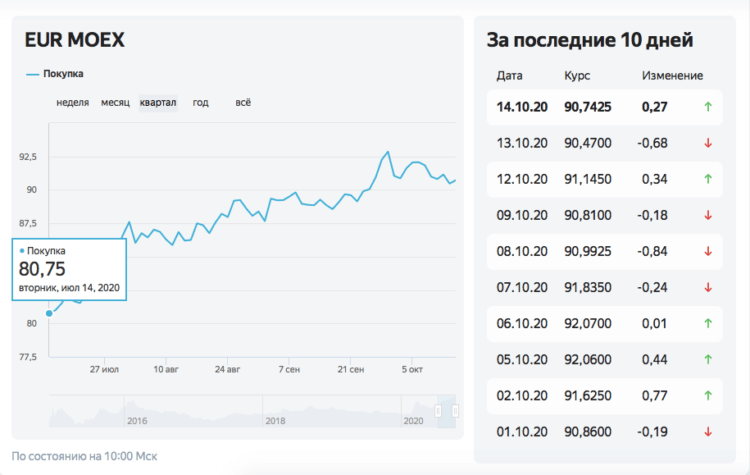The image size is (750, 475).
Task: Click the 'Курс' column header
Action: (x=577, y=76)
